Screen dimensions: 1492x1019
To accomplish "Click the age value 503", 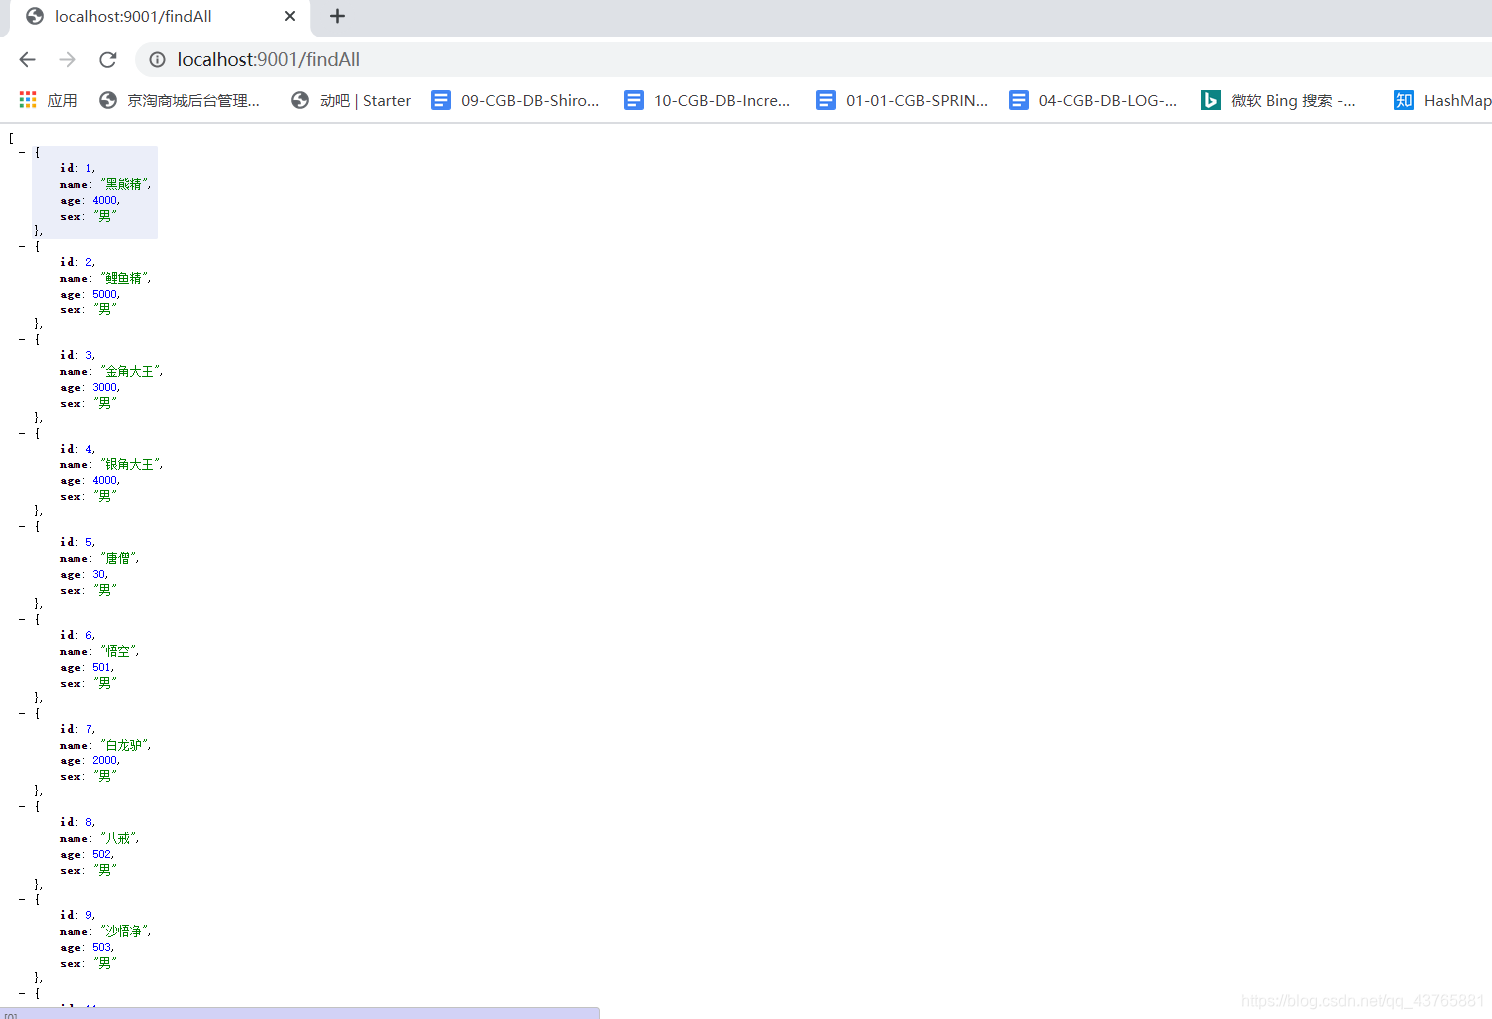I will pyautogui.click(x=101, y=947).
